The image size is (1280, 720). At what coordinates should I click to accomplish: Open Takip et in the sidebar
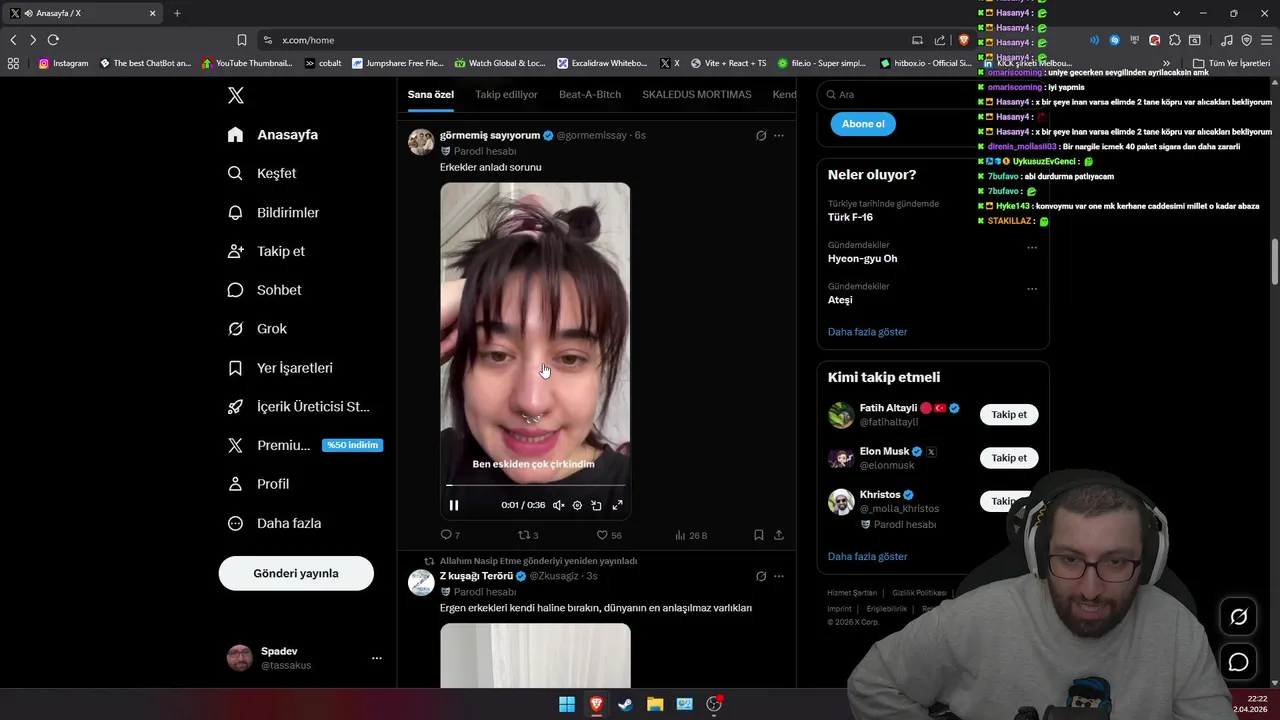(266, 251)
